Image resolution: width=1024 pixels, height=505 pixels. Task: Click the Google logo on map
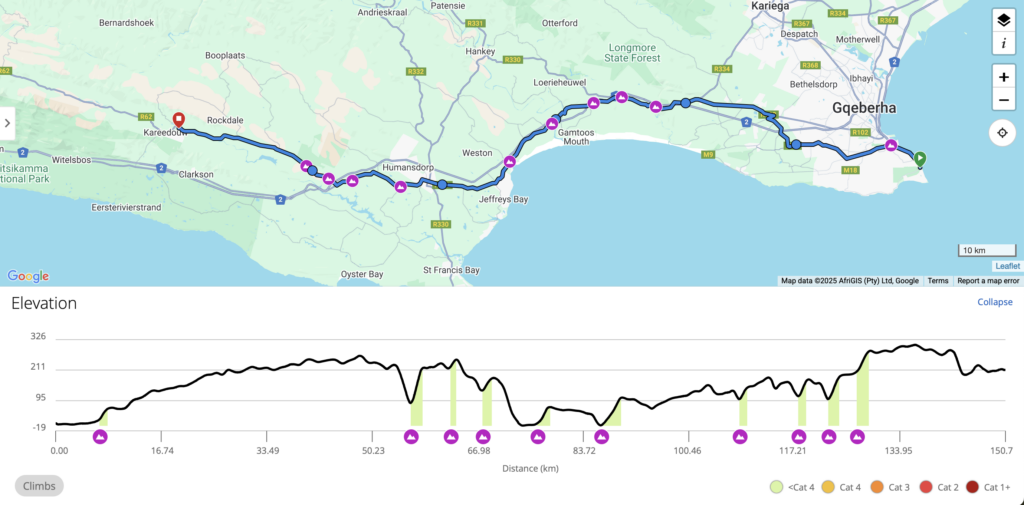click(x=28, y=276)
